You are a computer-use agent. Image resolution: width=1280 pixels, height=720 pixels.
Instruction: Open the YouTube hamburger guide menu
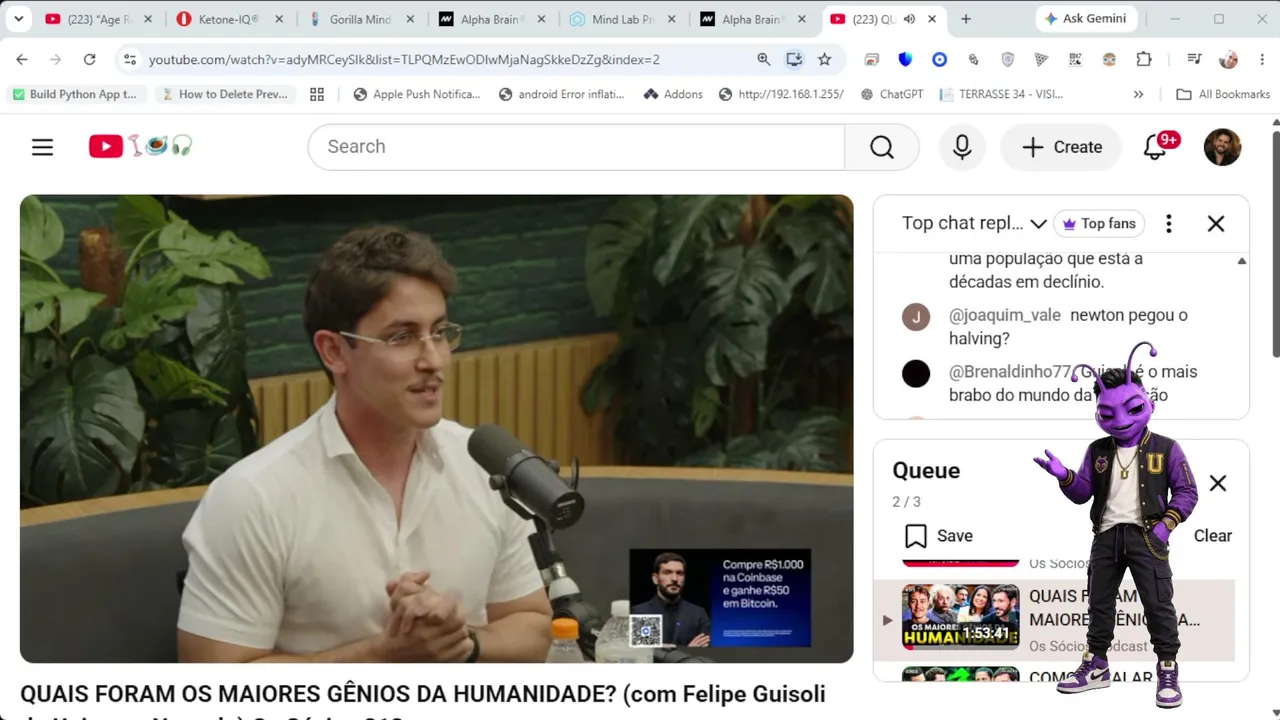(x=42, y=147)
